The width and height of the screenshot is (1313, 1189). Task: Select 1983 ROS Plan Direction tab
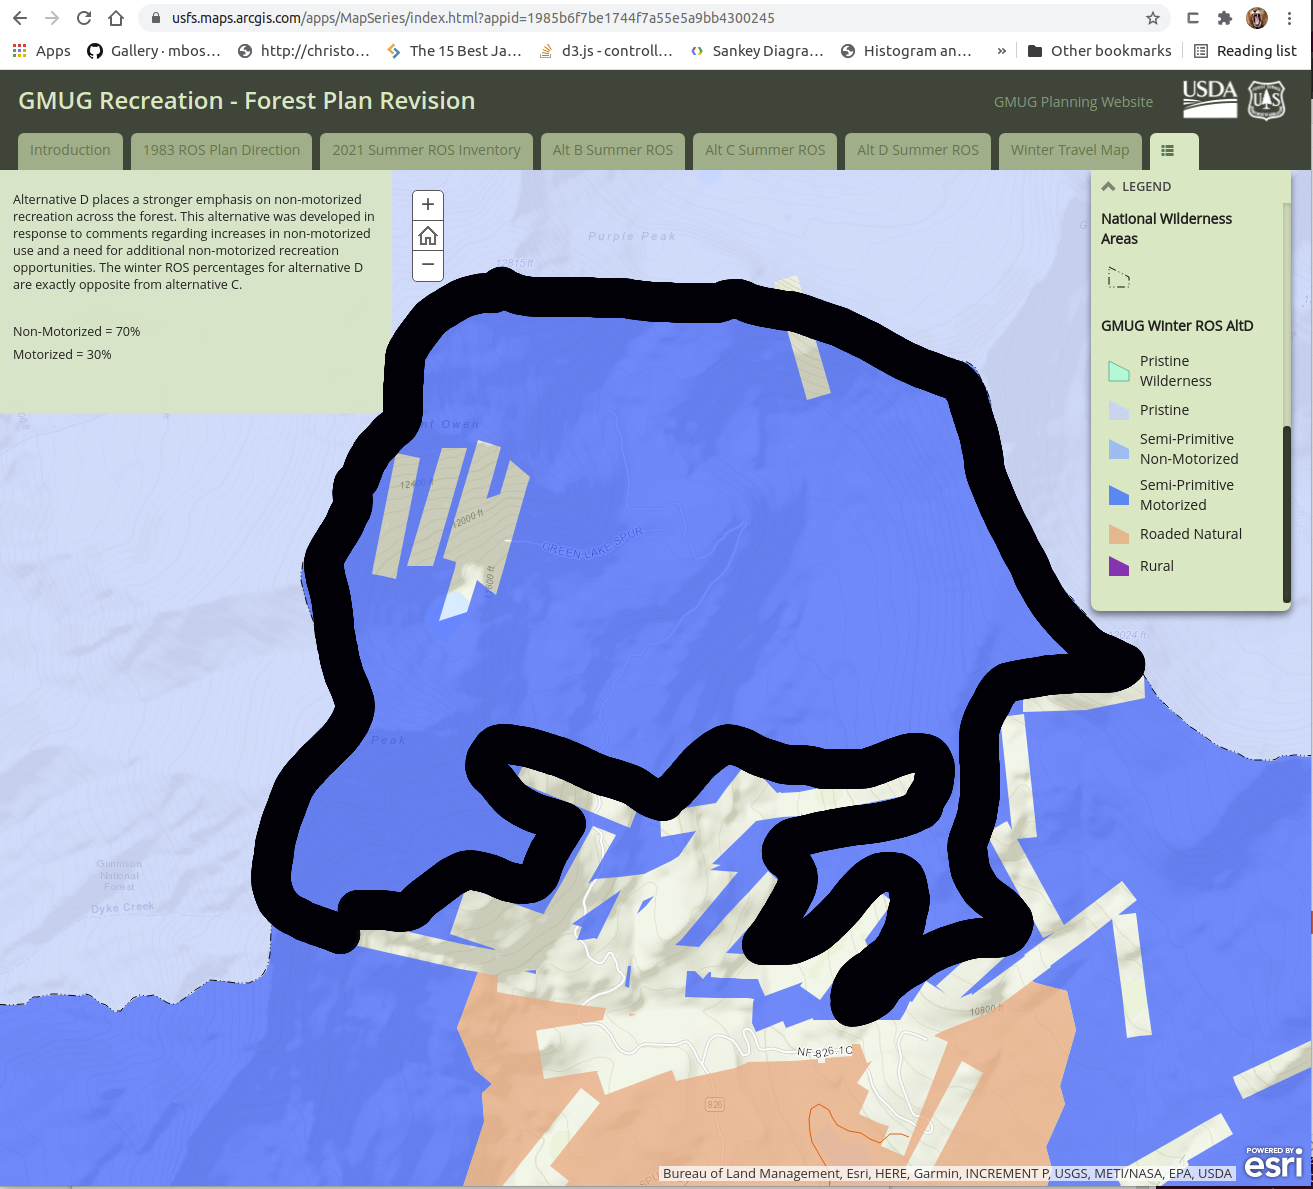click(221, 151)
